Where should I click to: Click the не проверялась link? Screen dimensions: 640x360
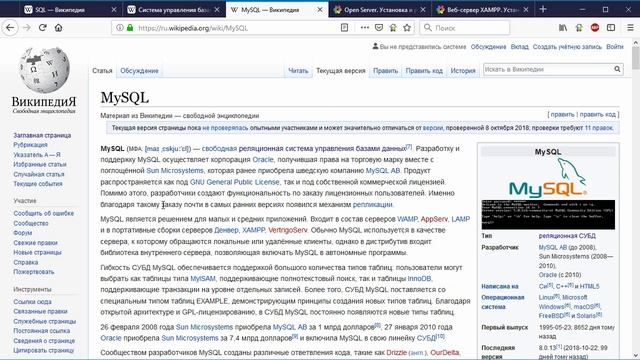click(x=225, y=128)
